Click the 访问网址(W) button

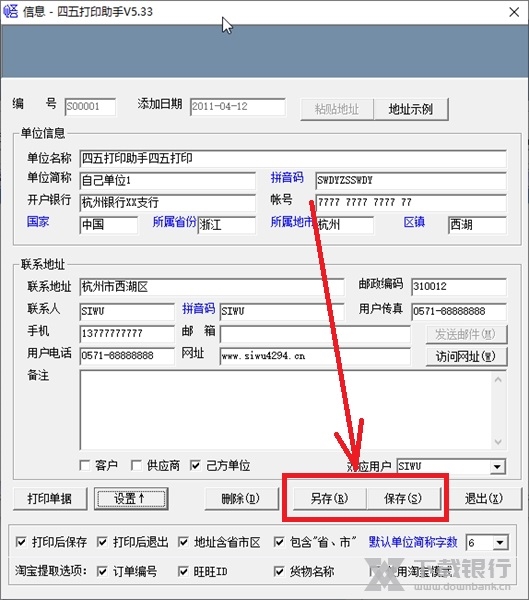[467, 357]
